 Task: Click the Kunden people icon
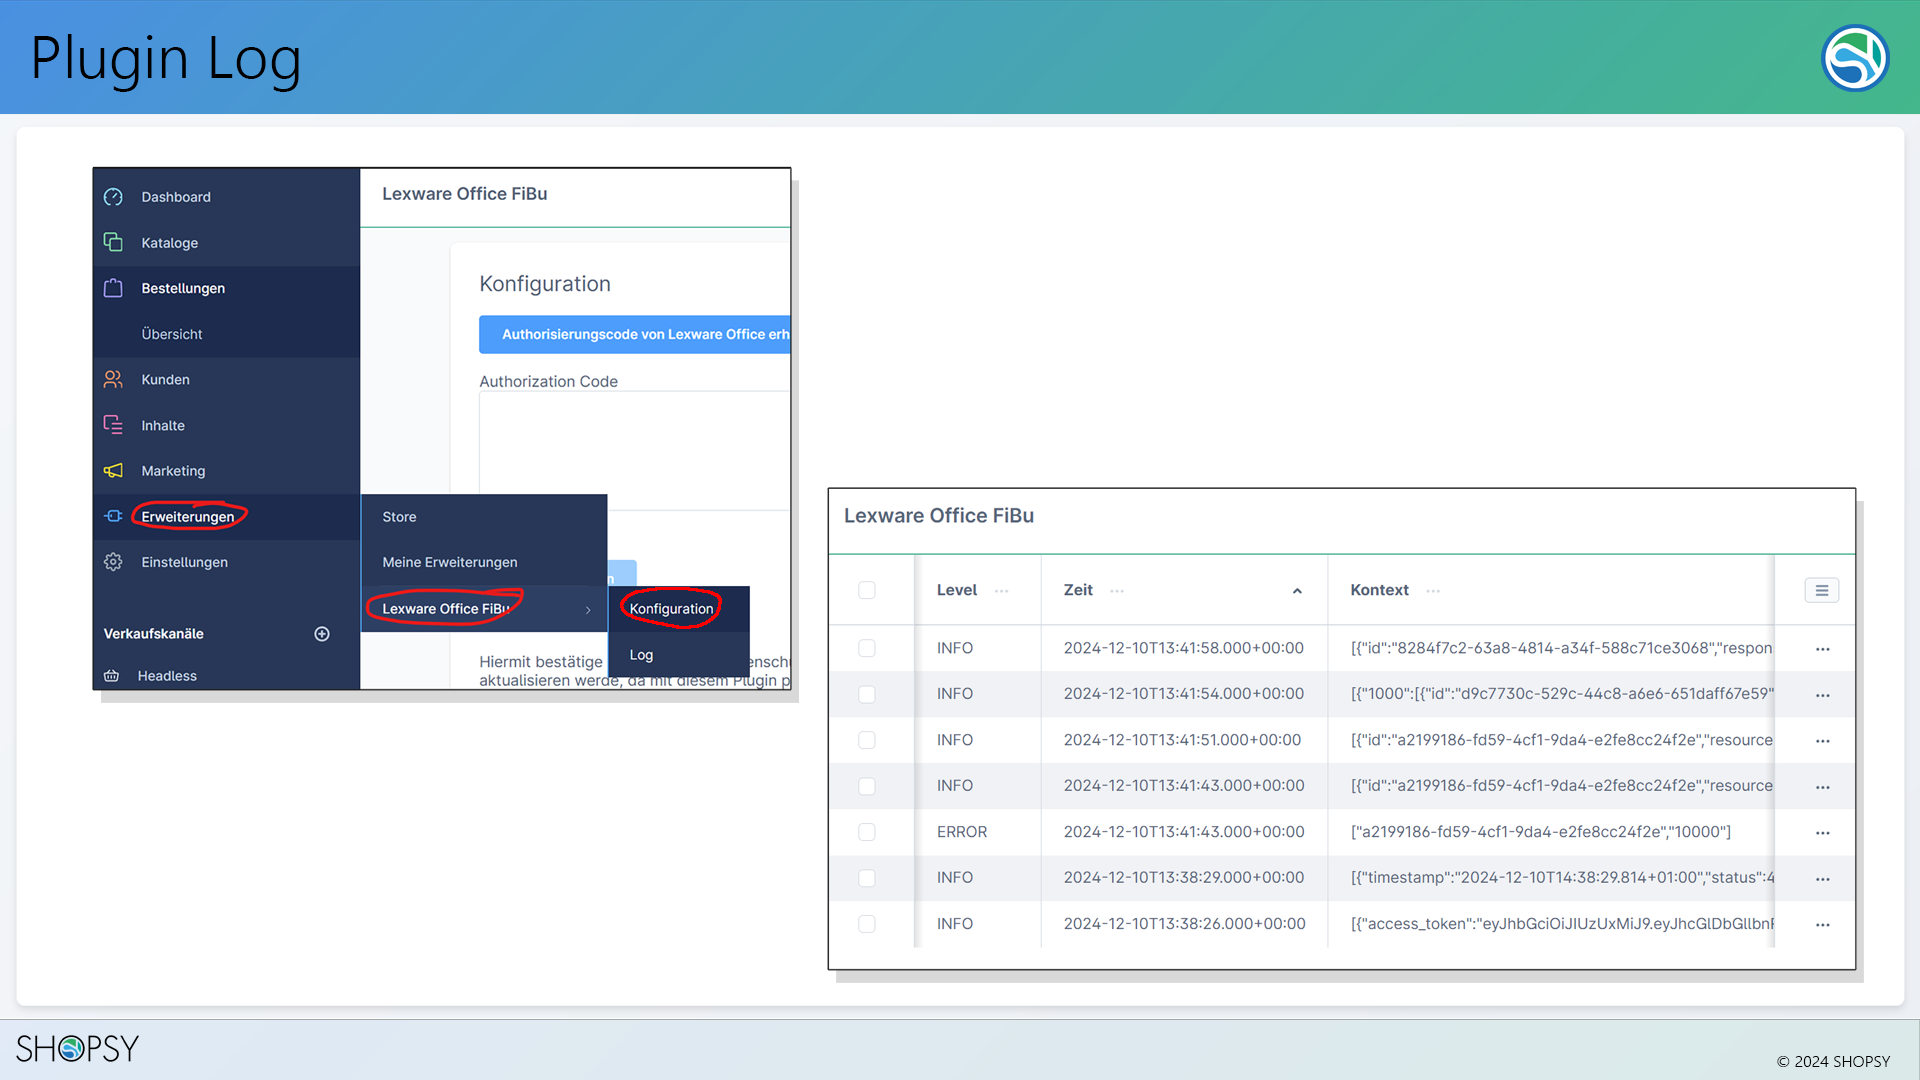pos(113,379)
